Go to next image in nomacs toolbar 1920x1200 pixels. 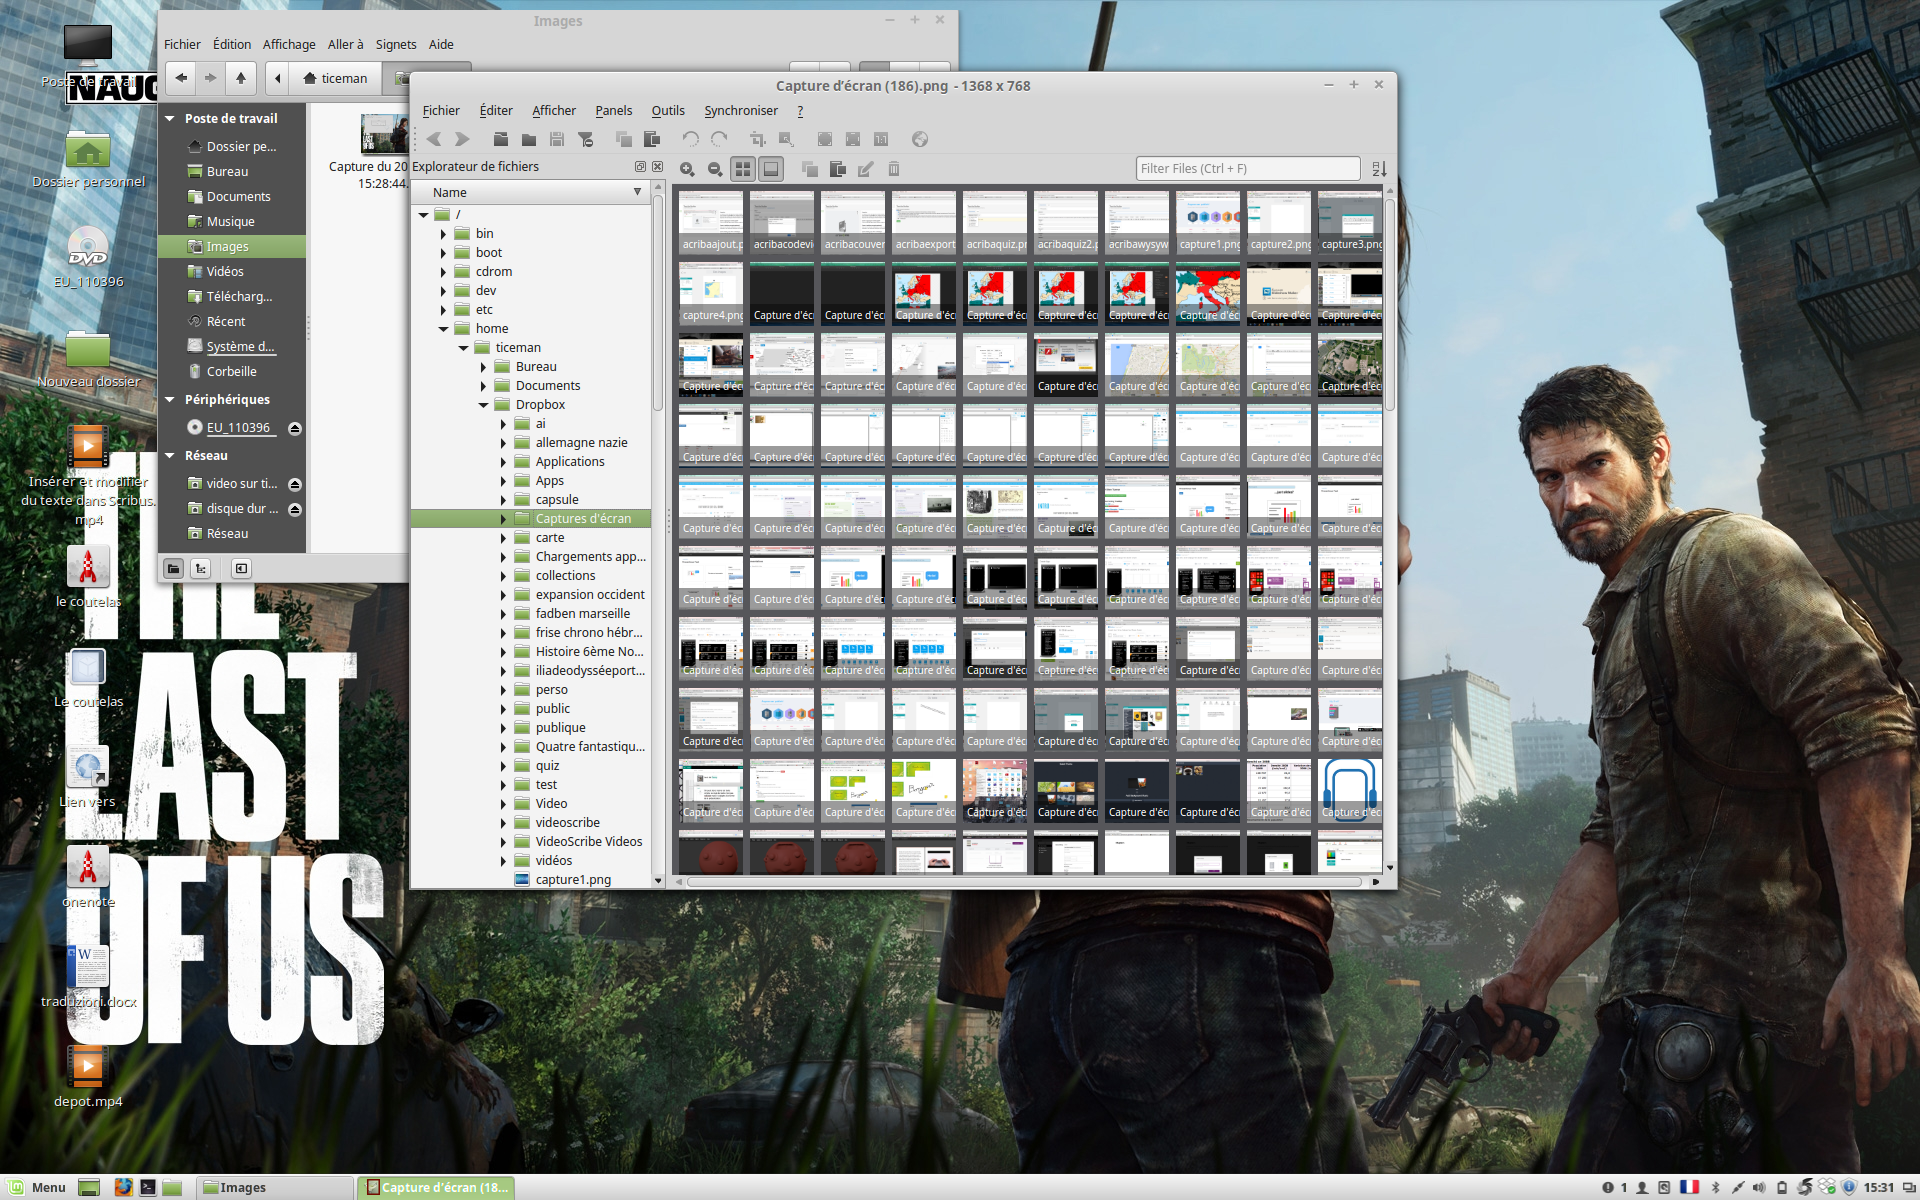[462, 139]
